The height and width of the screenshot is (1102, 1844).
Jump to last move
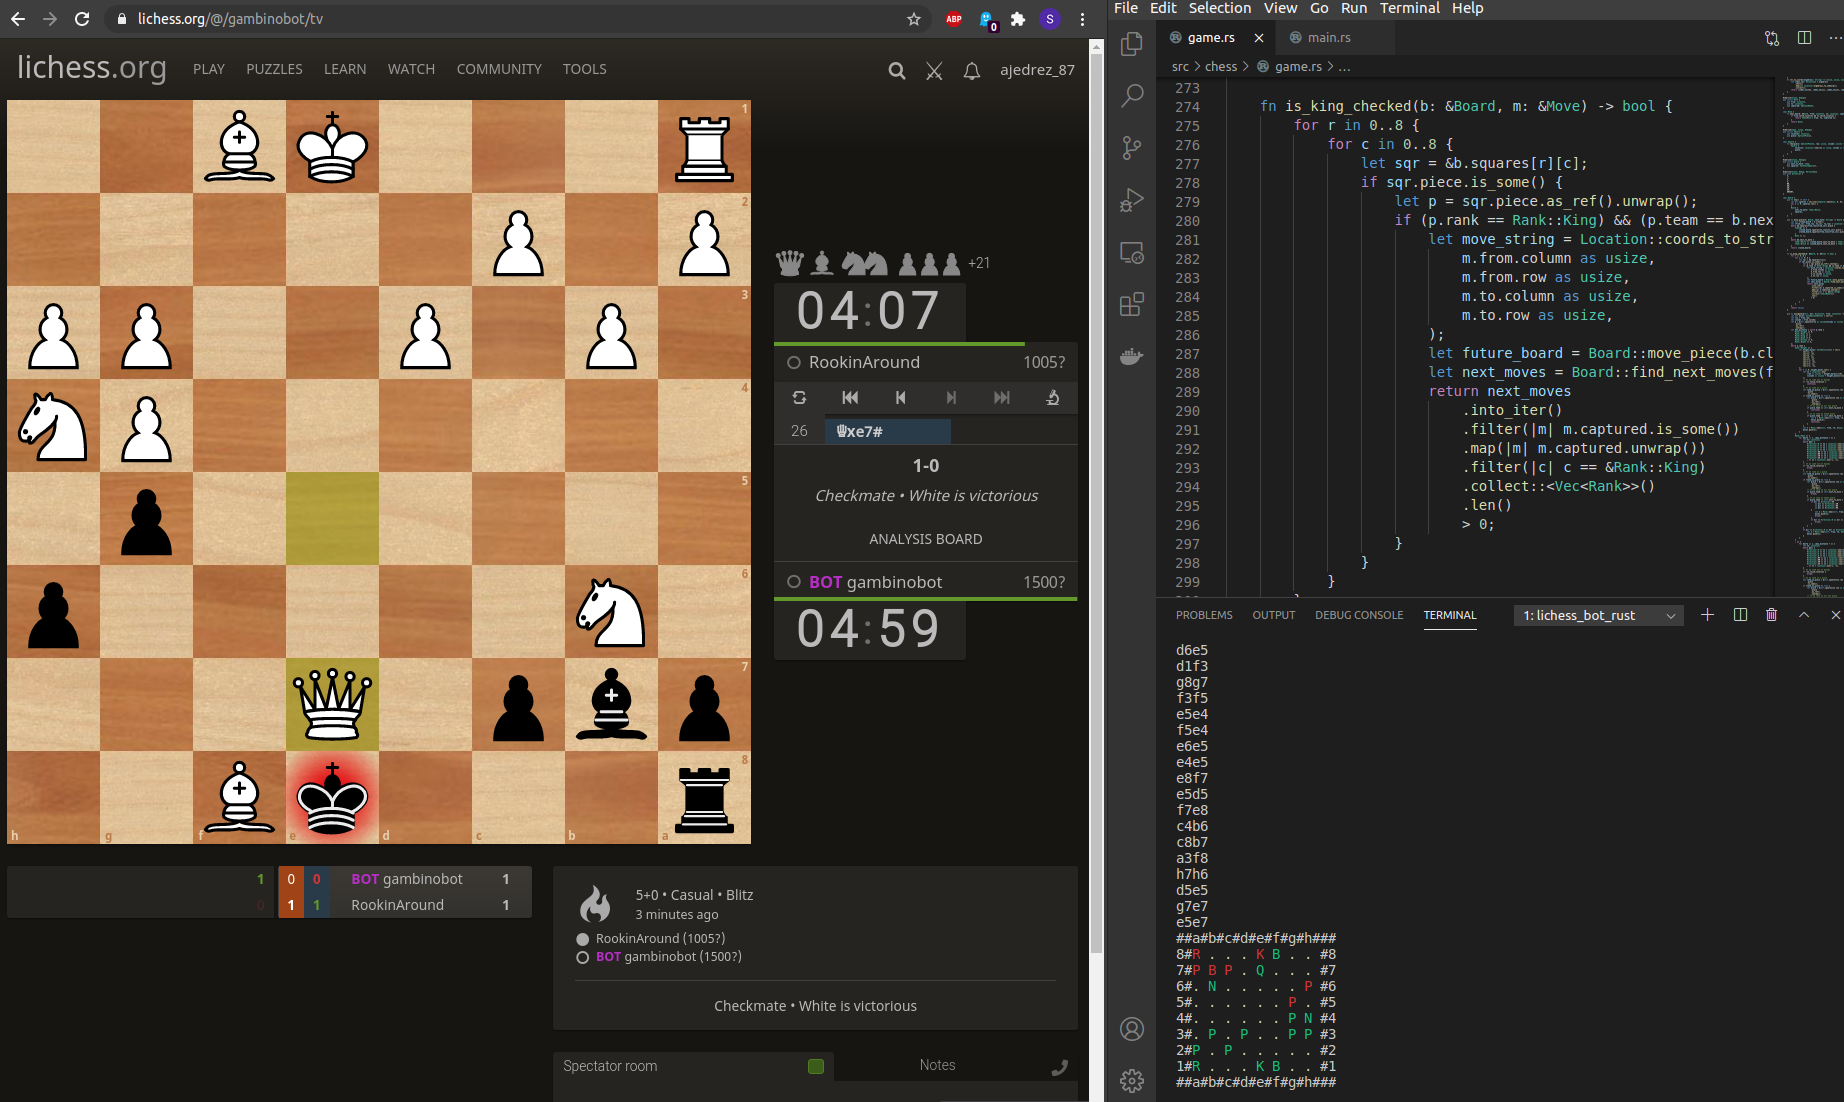coord(1001,397)
